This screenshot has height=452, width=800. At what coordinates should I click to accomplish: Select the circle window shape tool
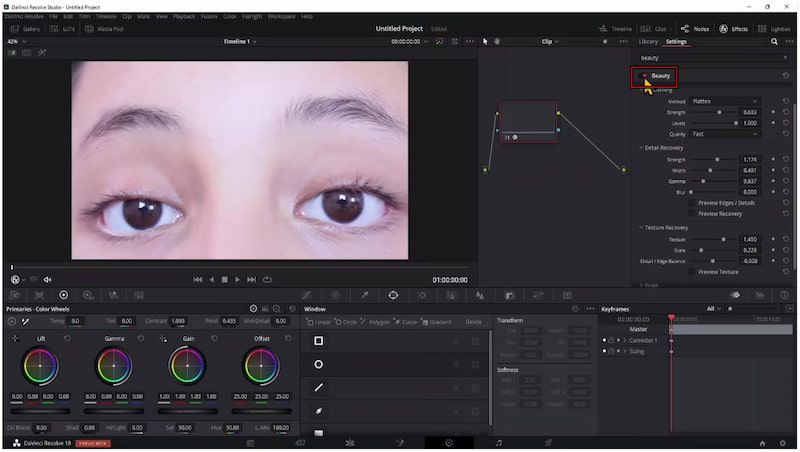(319, 364)
